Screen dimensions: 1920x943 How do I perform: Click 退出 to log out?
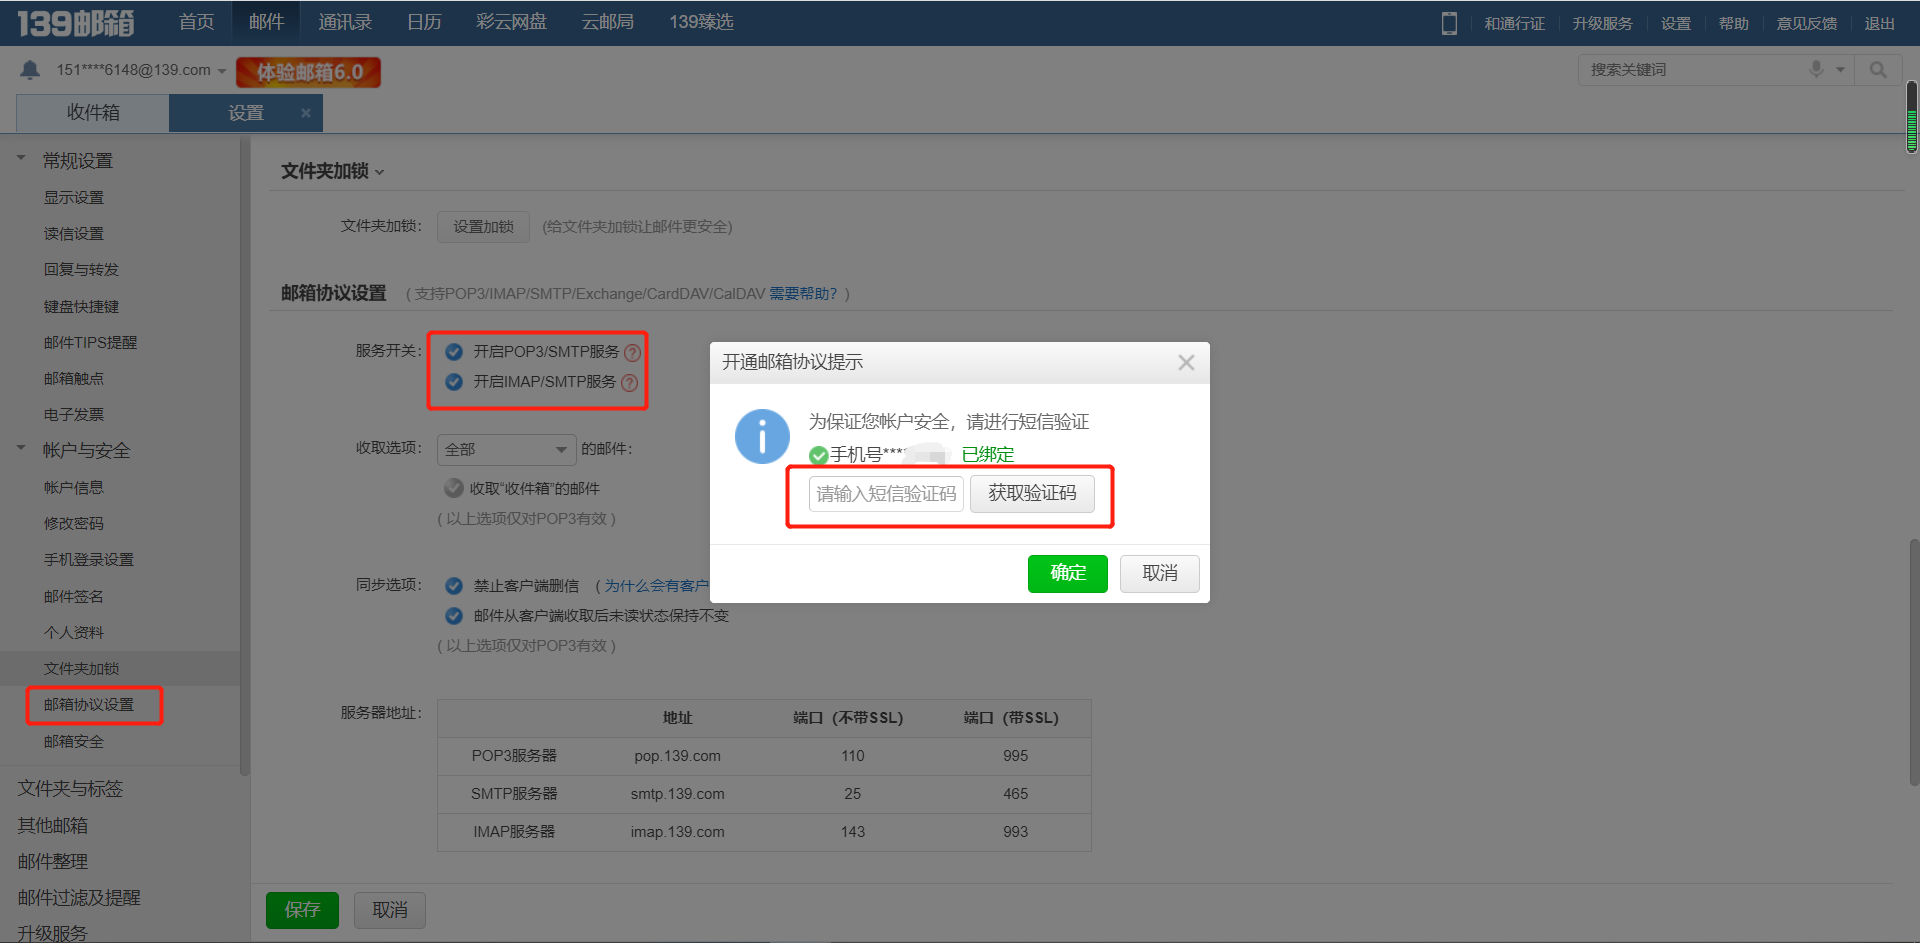tap(1879, 24)
